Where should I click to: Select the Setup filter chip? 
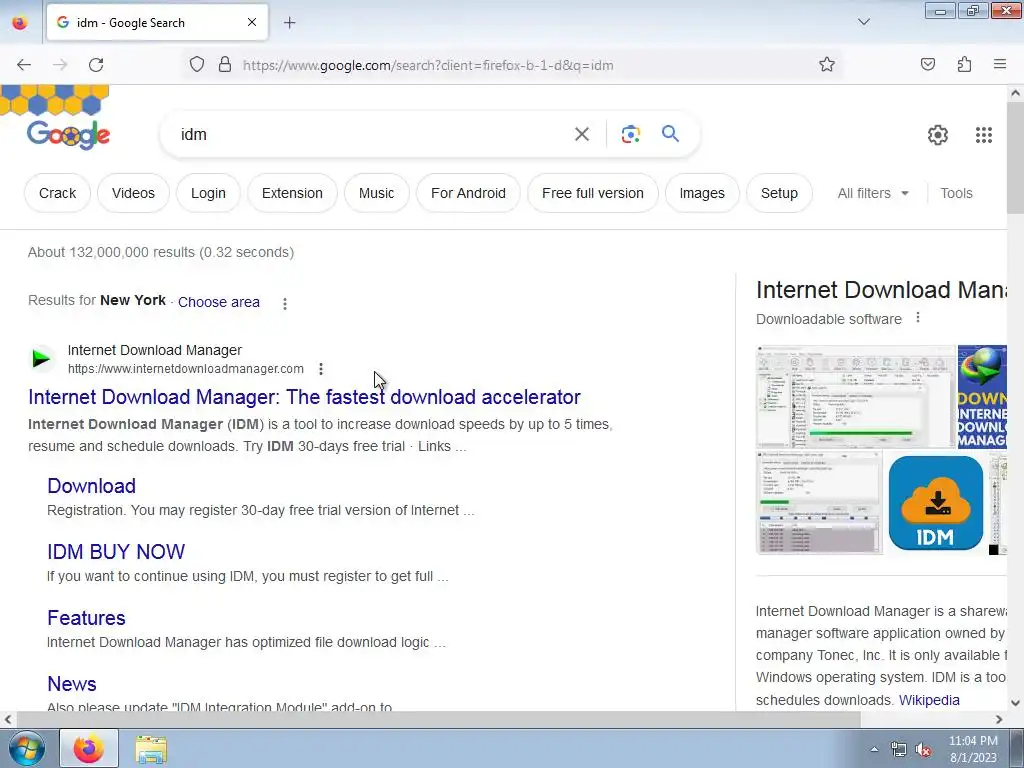pos(779,193)
